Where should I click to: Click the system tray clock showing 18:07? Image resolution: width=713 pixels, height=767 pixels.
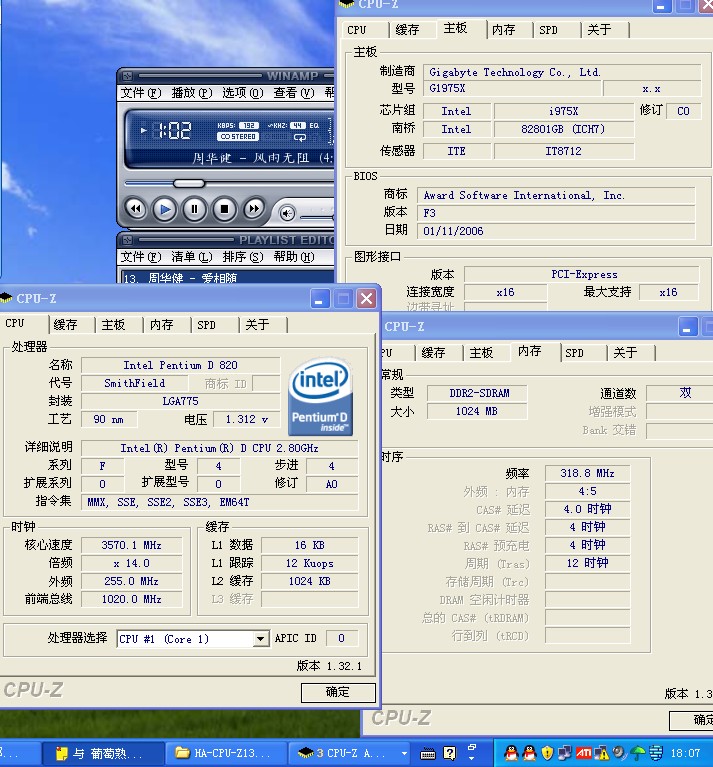(686, 753)
